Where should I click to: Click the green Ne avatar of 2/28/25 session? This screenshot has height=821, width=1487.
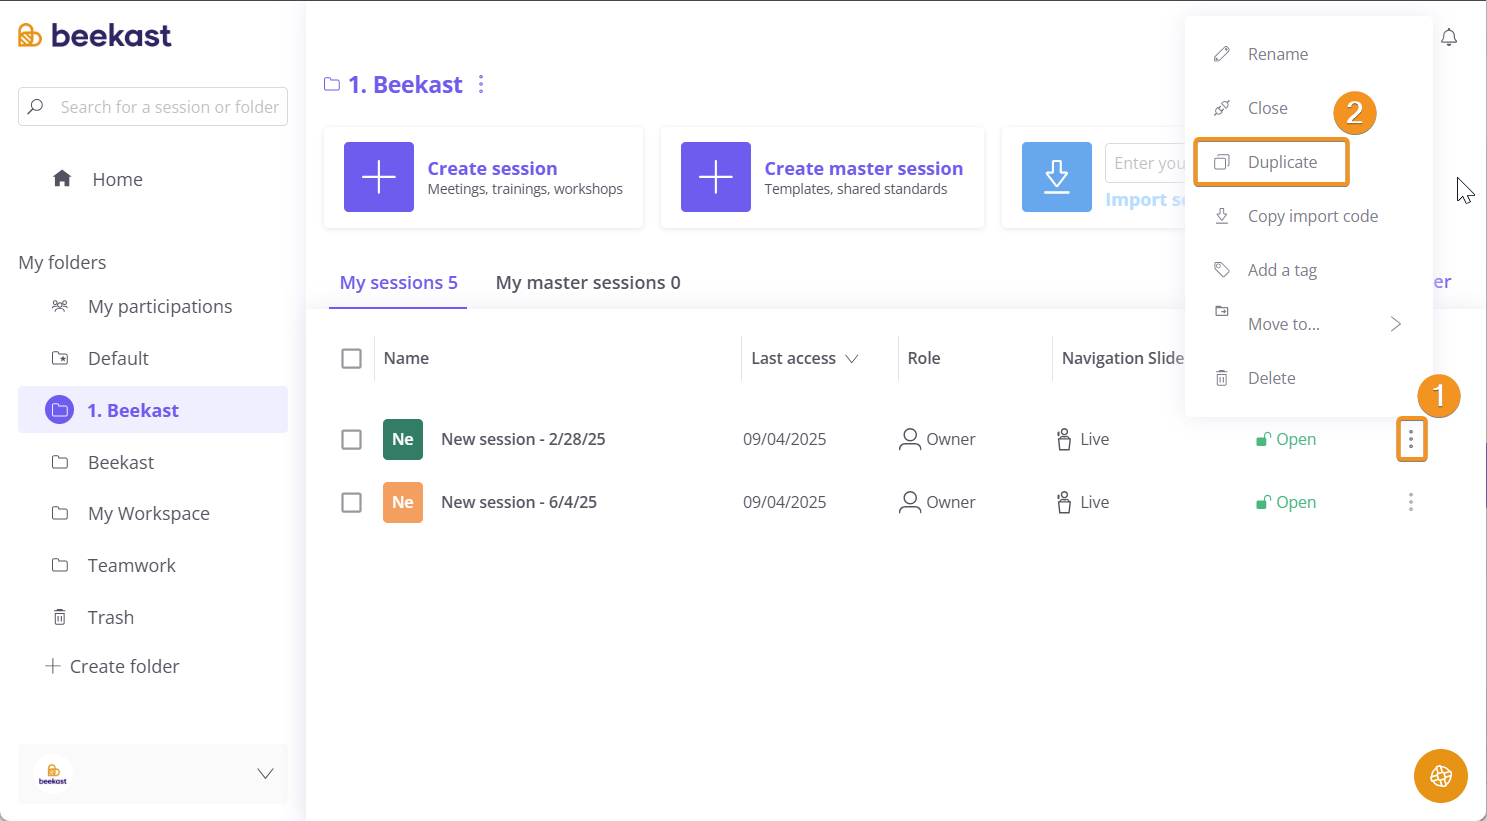coord(403,439)
